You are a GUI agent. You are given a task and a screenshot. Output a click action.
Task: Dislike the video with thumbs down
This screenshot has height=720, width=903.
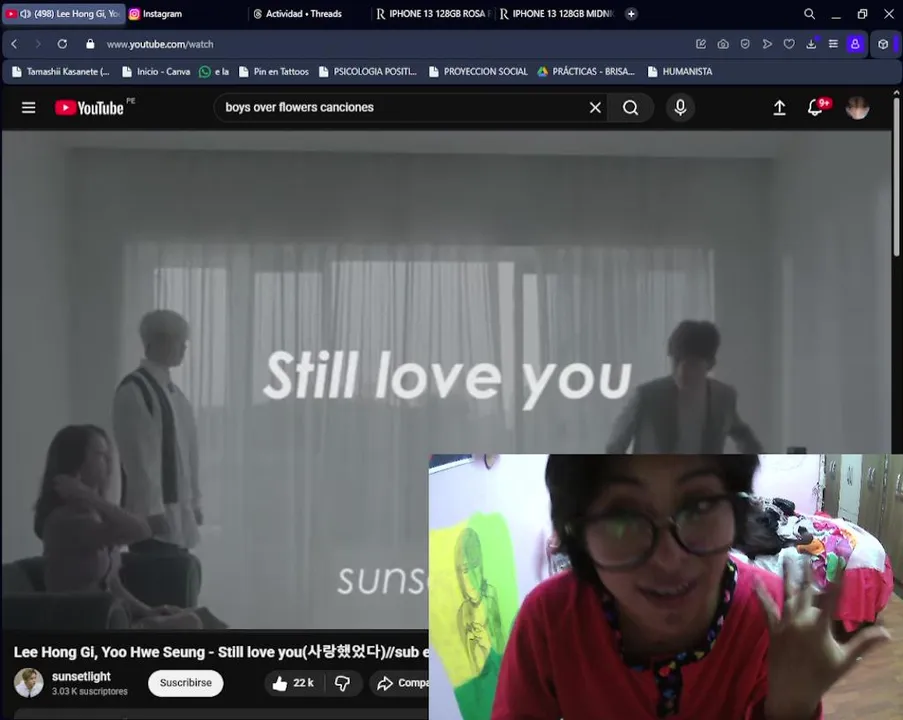click(x=343, y=683)
